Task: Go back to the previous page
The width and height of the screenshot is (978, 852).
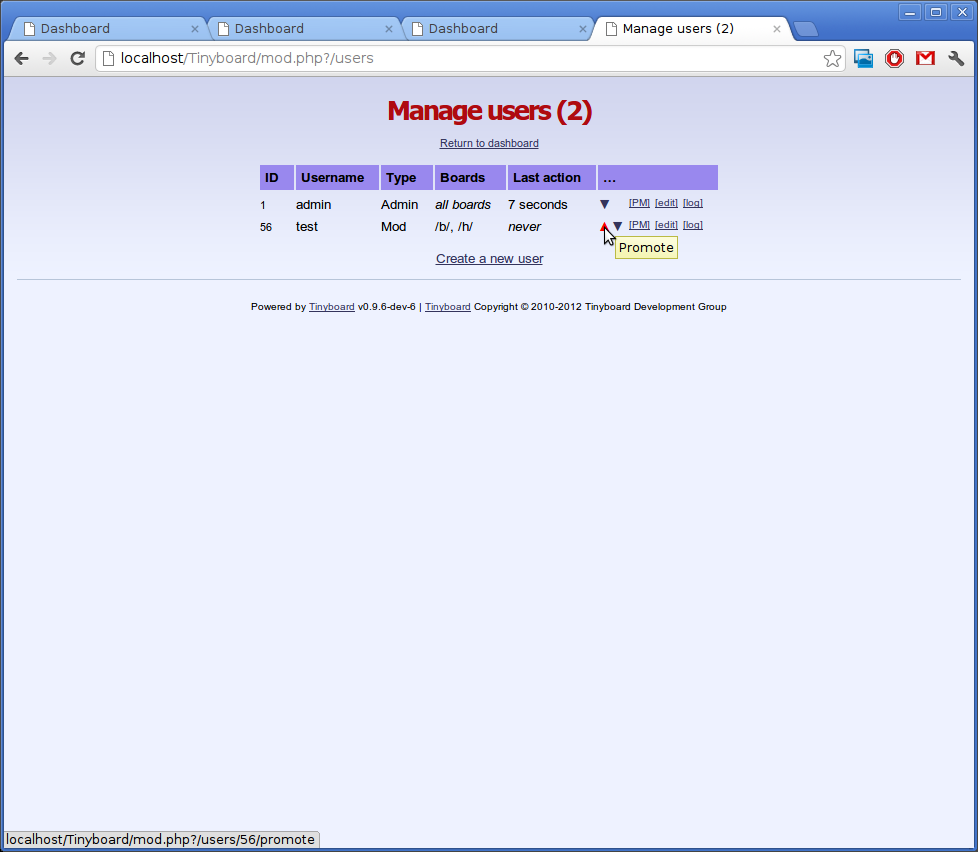Action: coord(22,59)
